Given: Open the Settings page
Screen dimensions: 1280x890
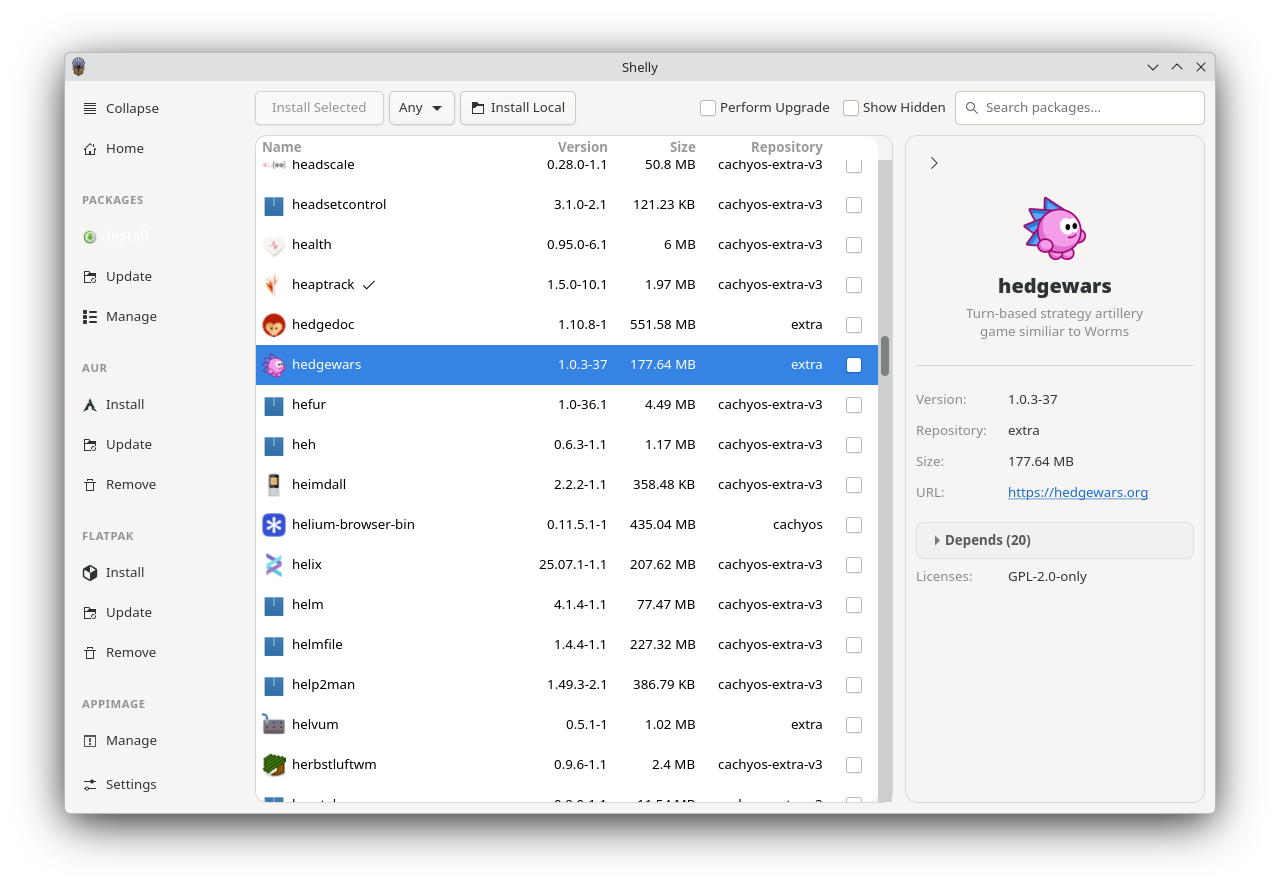Looking at the screenshot, I should point(129,784).
